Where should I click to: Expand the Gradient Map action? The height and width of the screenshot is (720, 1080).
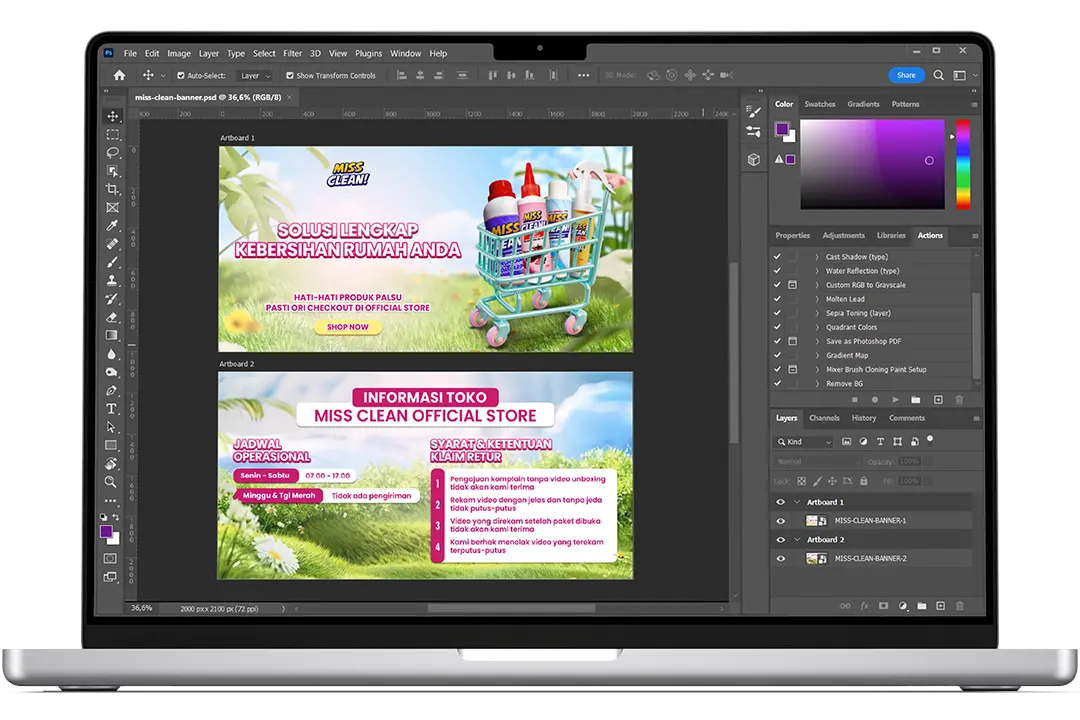816,356
